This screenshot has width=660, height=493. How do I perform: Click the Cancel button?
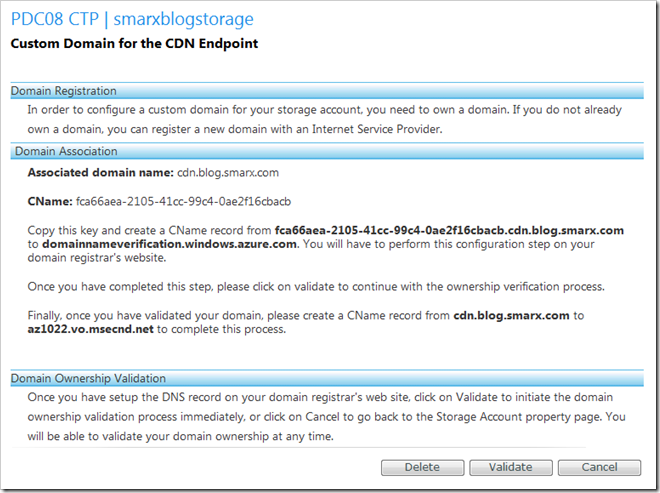coord(599,467)
